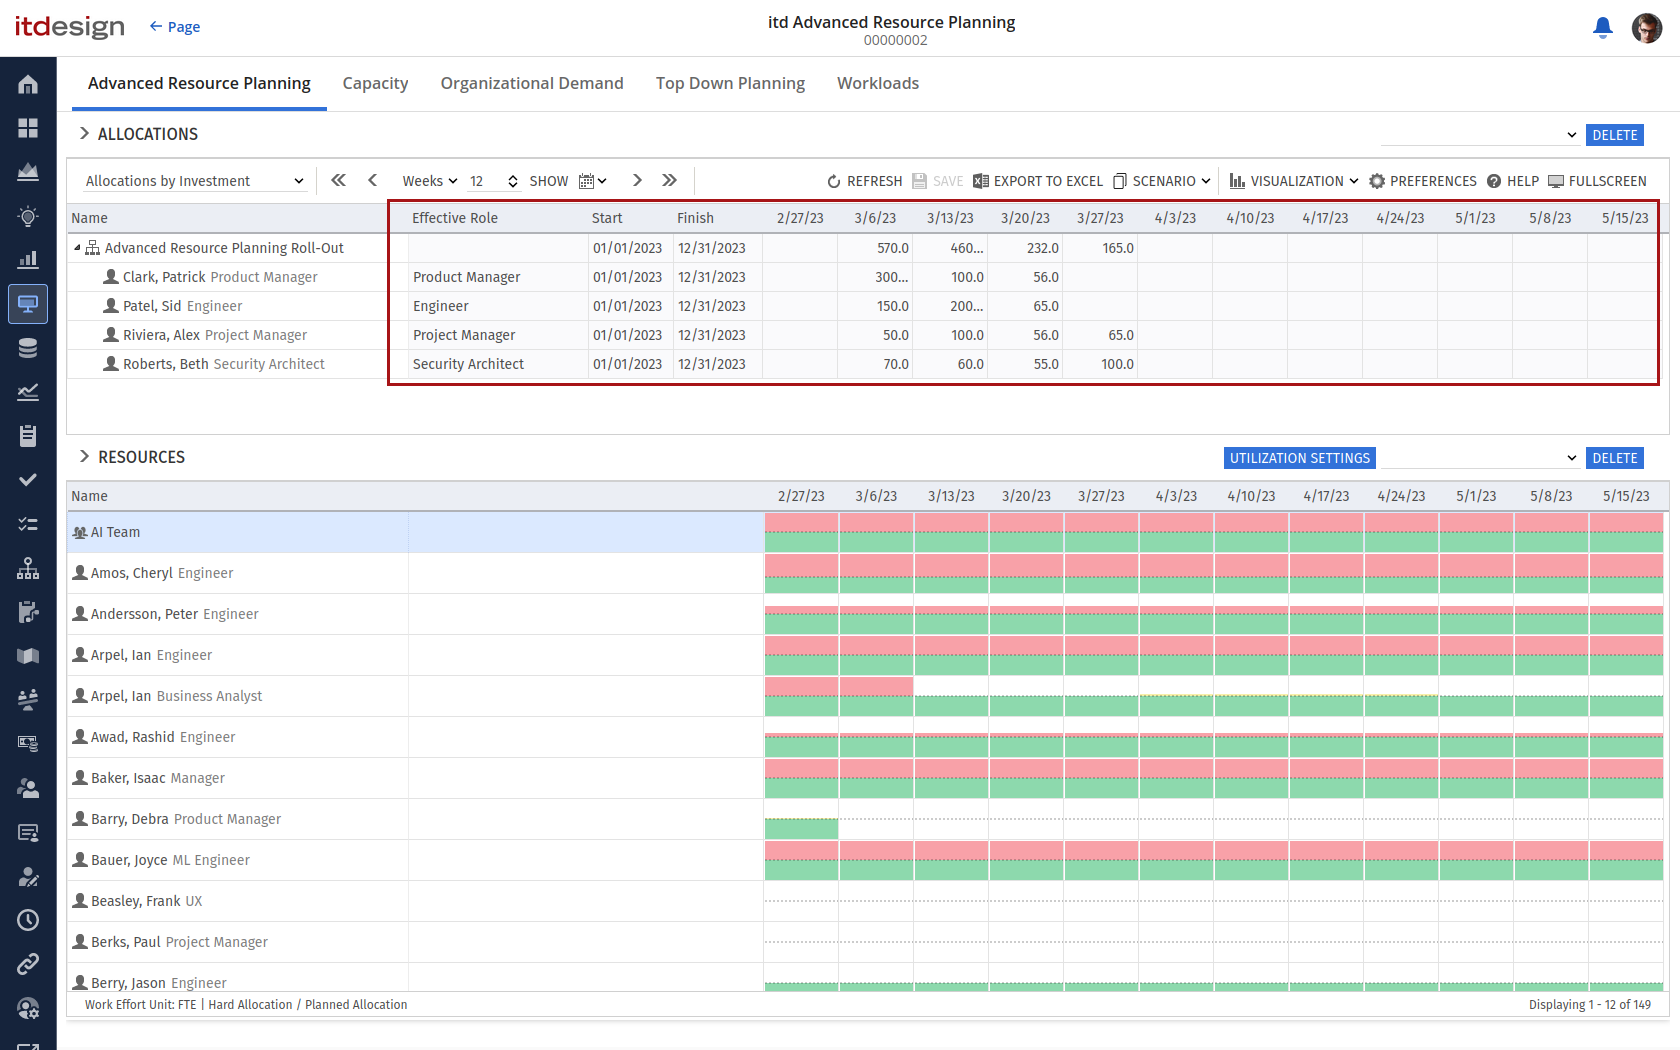Open the line trend sidebar icon
Screen dimensions: 1680x1050
pos(28,392)
